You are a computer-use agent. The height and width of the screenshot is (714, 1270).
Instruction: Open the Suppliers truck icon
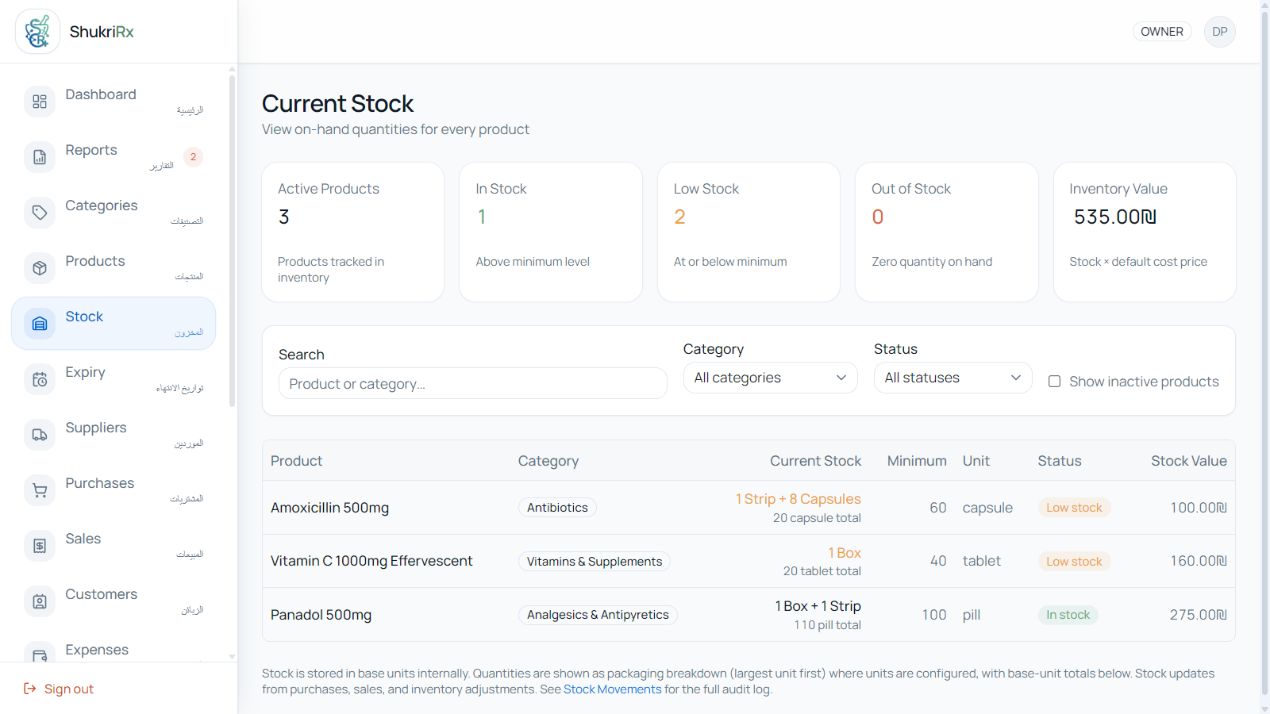[40, 434]
